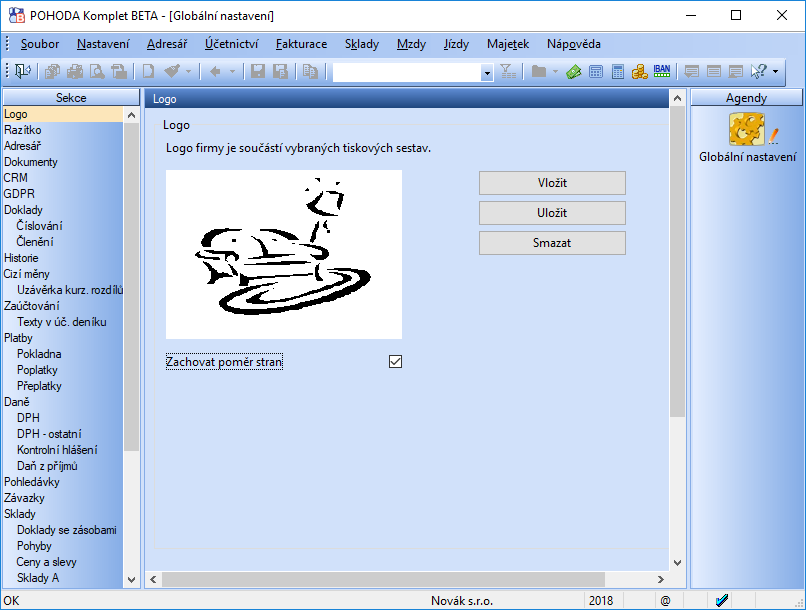806x610 pixels.
Task: Open dropdown arrow next to back arrow
Action: 232,71
